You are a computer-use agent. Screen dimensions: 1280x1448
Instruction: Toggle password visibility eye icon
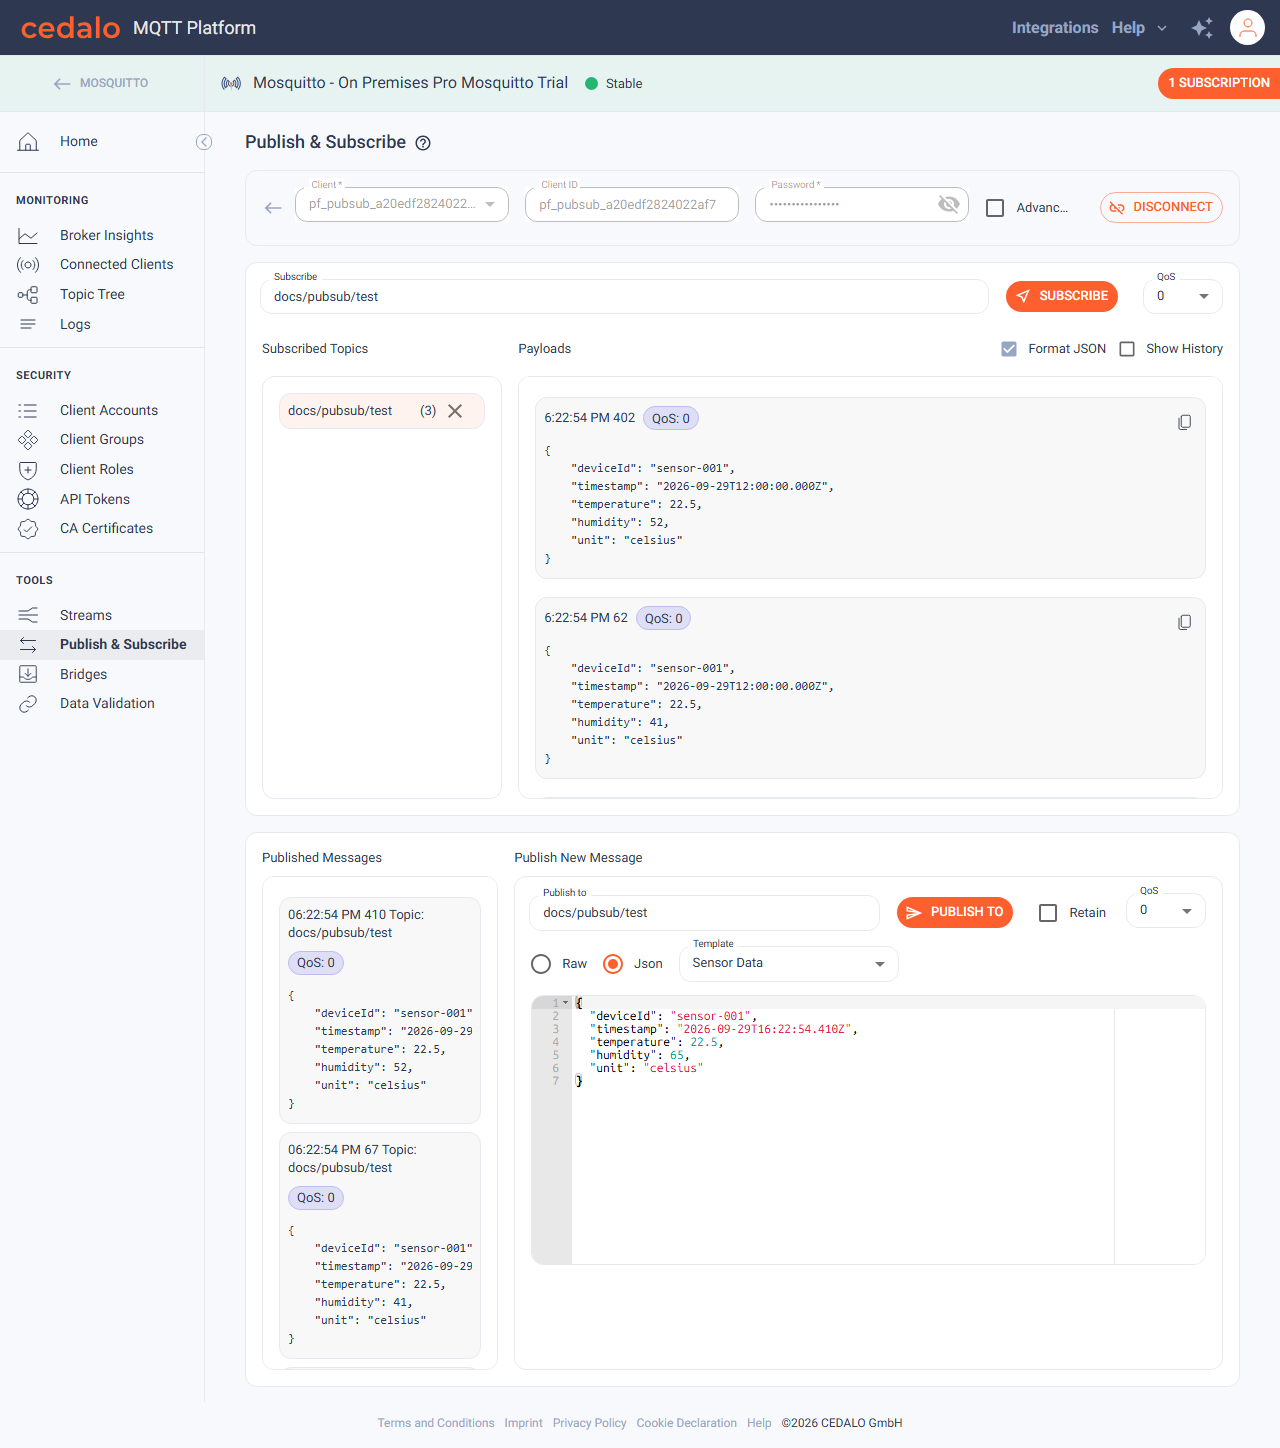948,205
